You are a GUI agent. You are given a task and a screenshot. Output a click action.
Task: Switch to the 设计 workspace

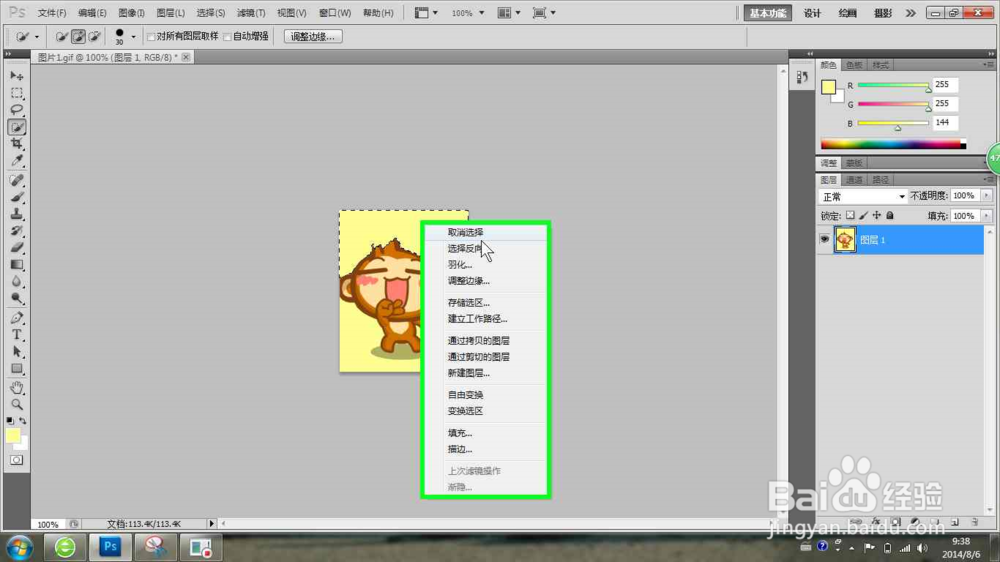pyautogui.click(x=812, y=13)
